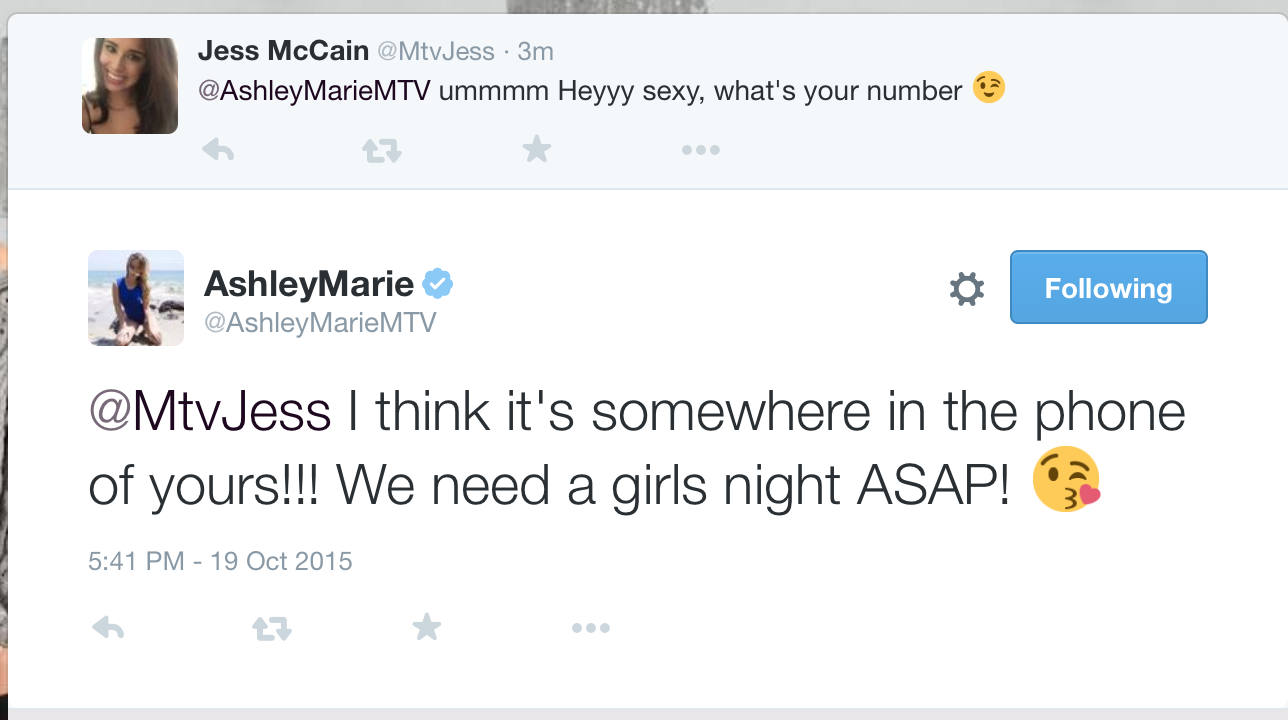Open AshleyMarie's beach profile photo
1288x720 pixels.
136,298
